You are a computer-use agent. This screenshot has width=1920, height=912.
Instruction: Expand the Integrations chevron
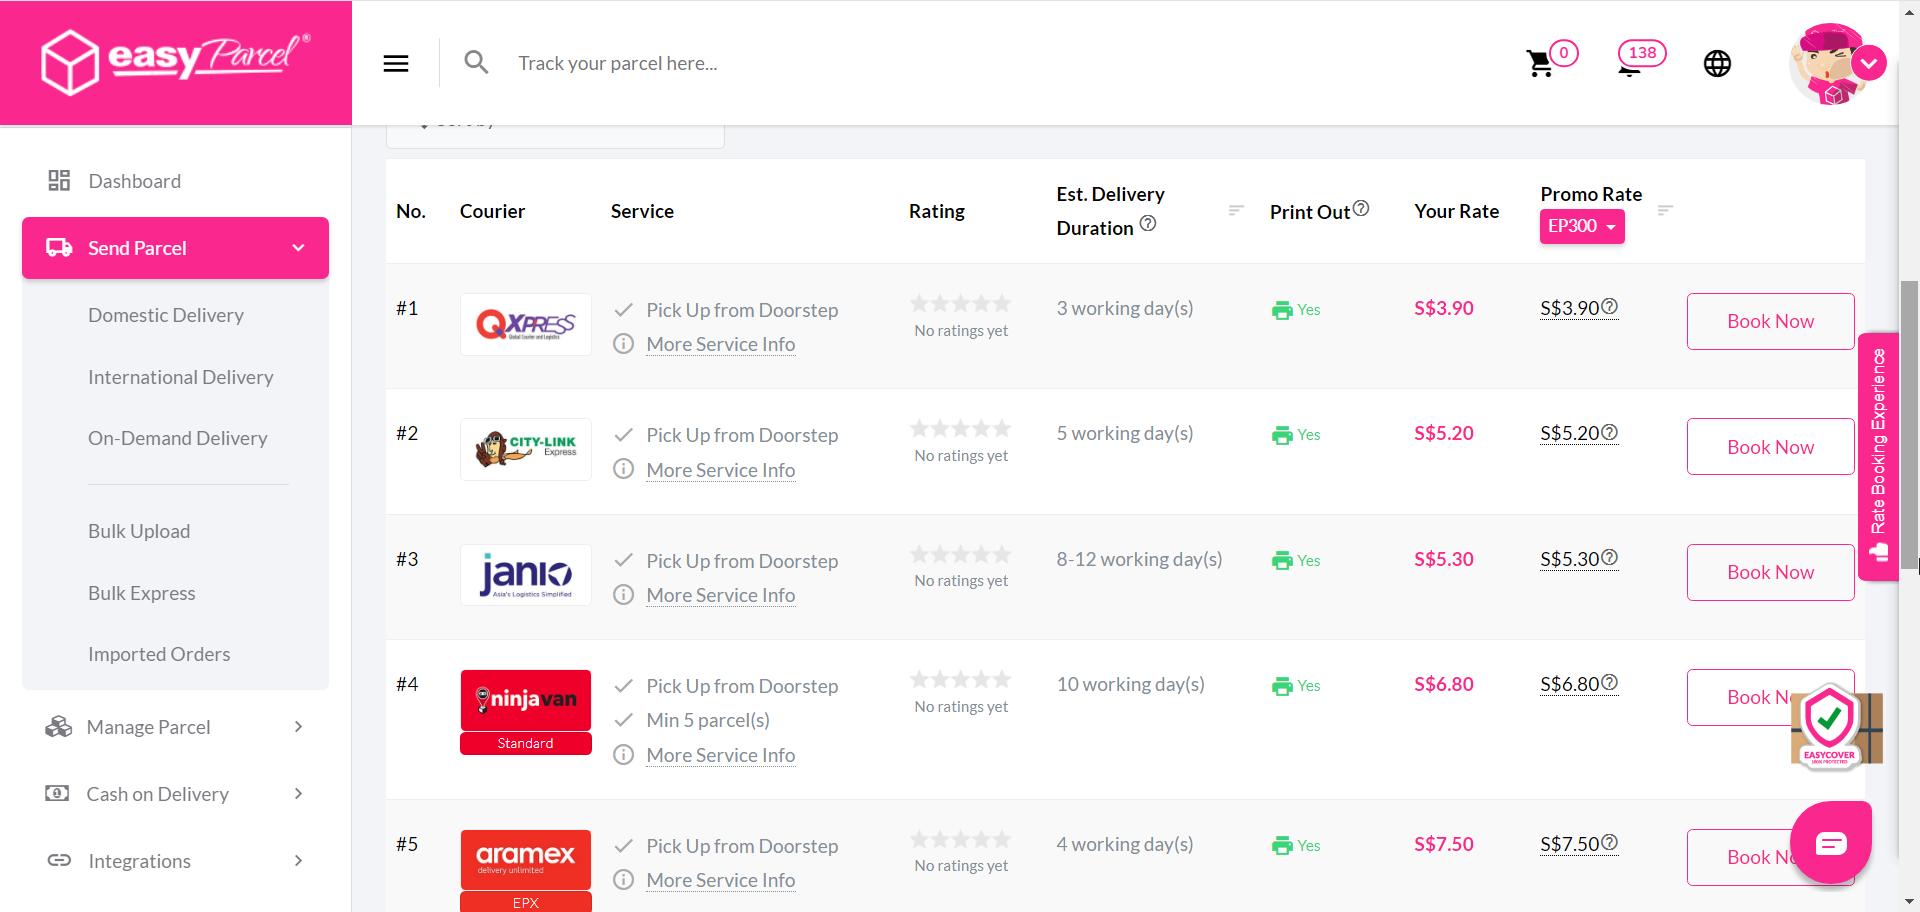click(x=298, y=860)
